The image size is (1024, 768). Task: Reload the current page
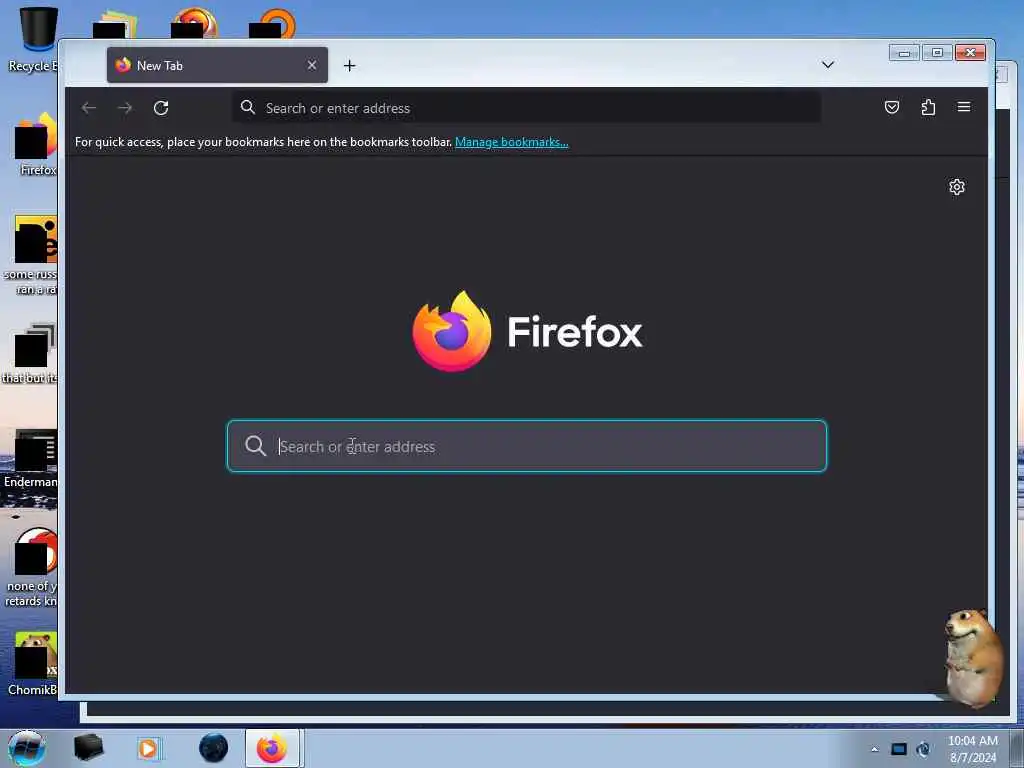coord(161,108)
